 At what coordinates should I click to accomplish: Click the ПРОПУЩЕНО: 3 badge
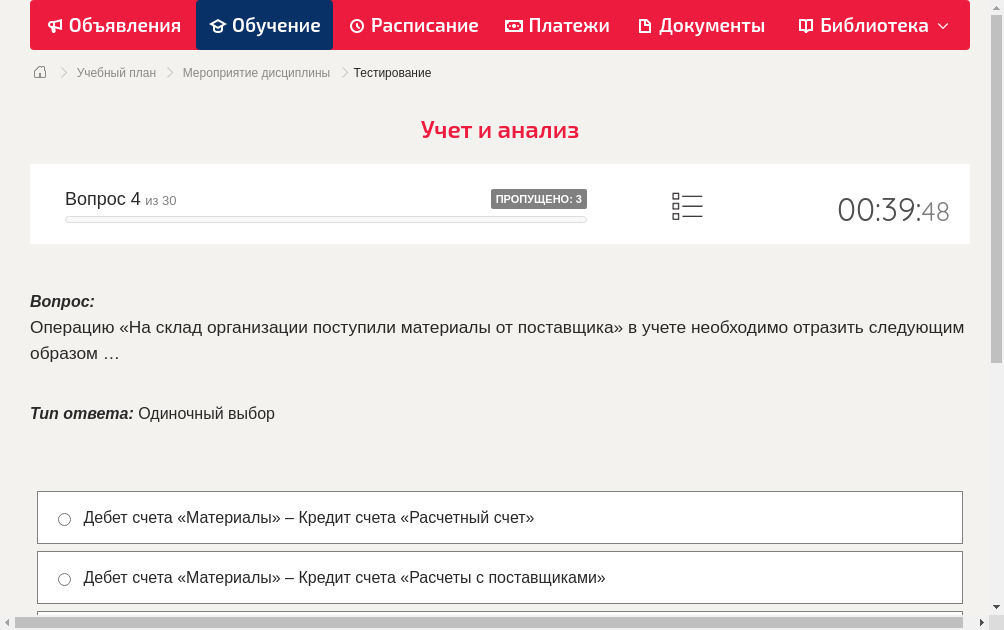click(539, 199)
